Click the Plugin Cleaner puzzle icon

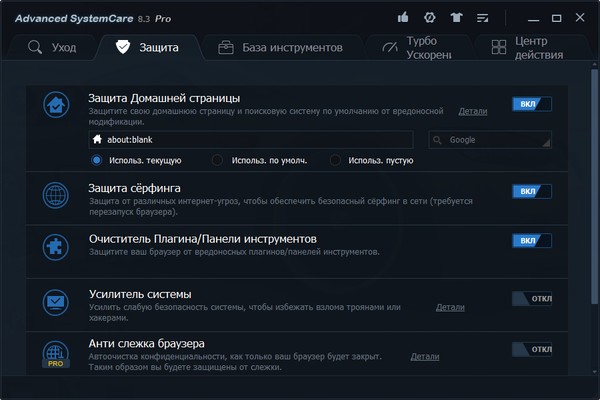(x=57, y=246)
